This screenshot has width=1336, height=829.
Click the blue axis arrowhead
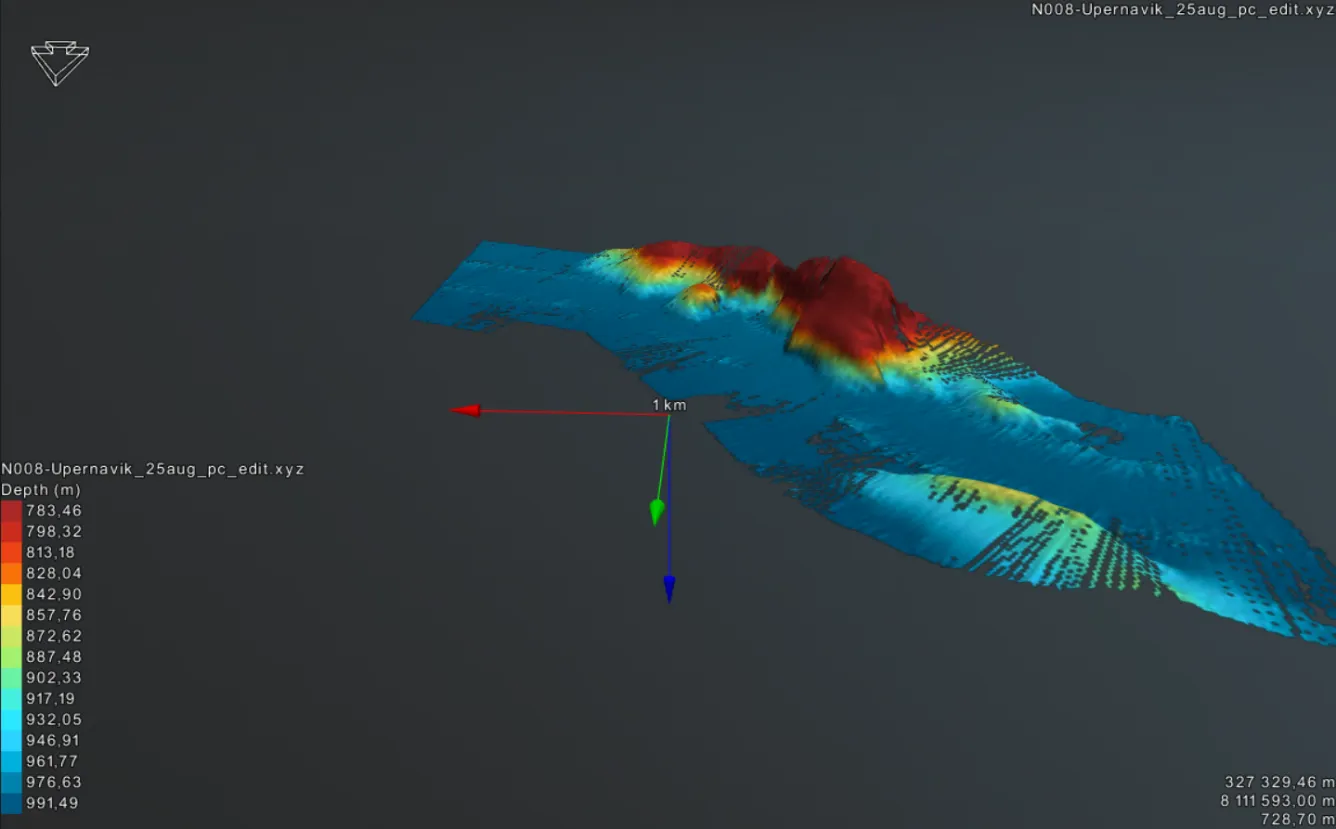click(669, 589)
